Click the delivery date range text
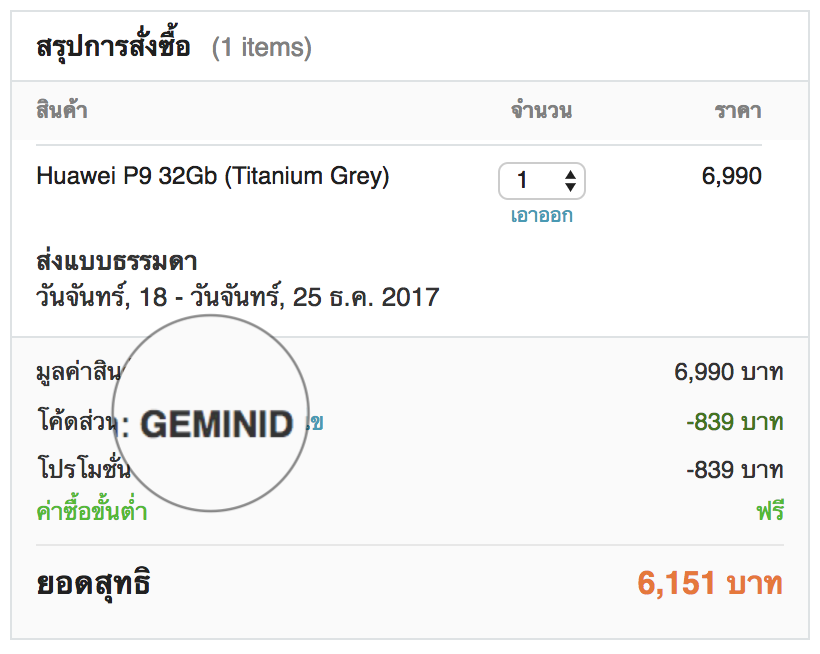This screenshot has width=820, height=654. tap(237, 297)
